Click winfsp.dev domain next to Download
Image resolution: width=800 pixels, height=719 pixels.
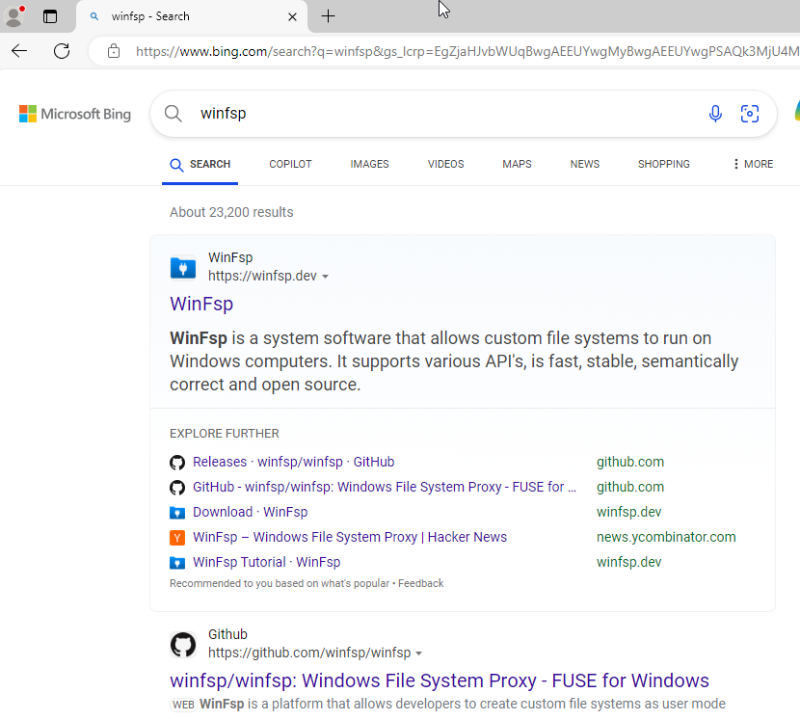(x=629, y=512)
